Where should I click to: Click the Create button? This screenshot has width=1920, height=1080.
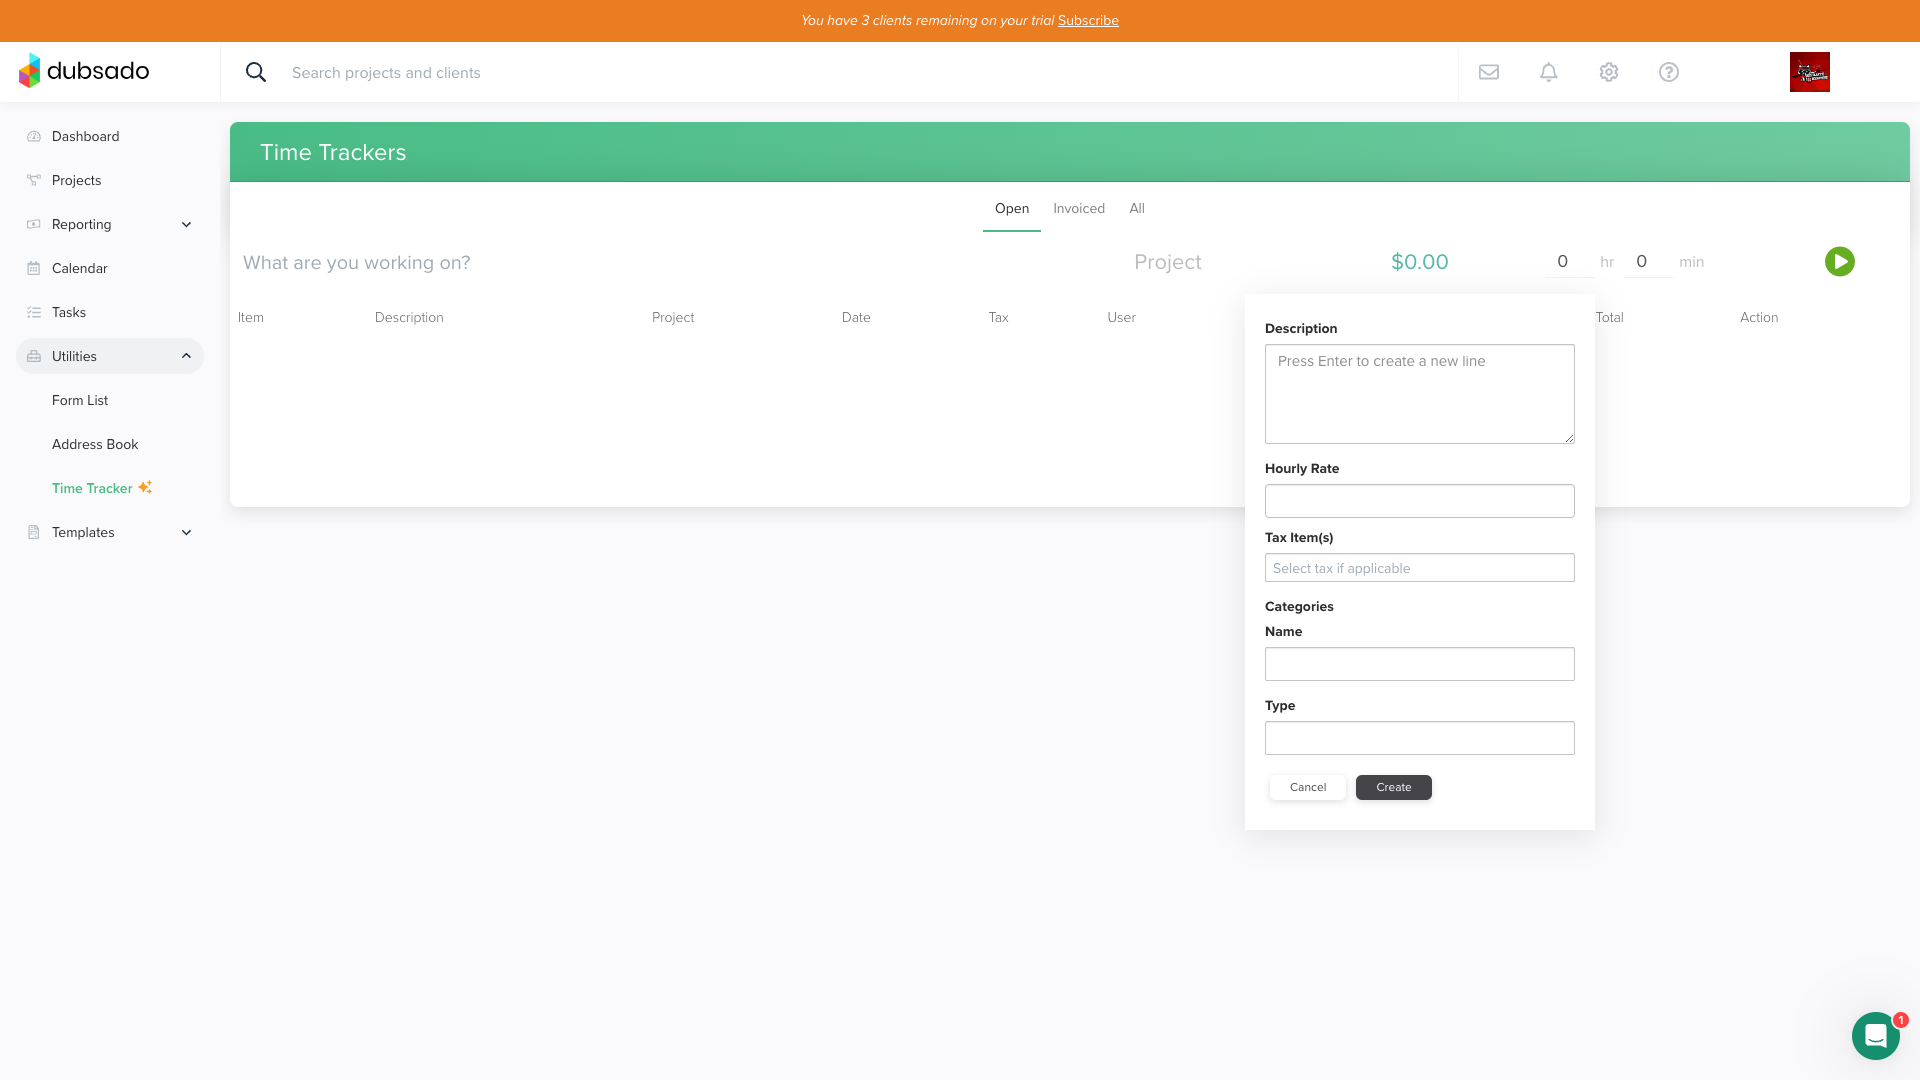coord(1393,787)
